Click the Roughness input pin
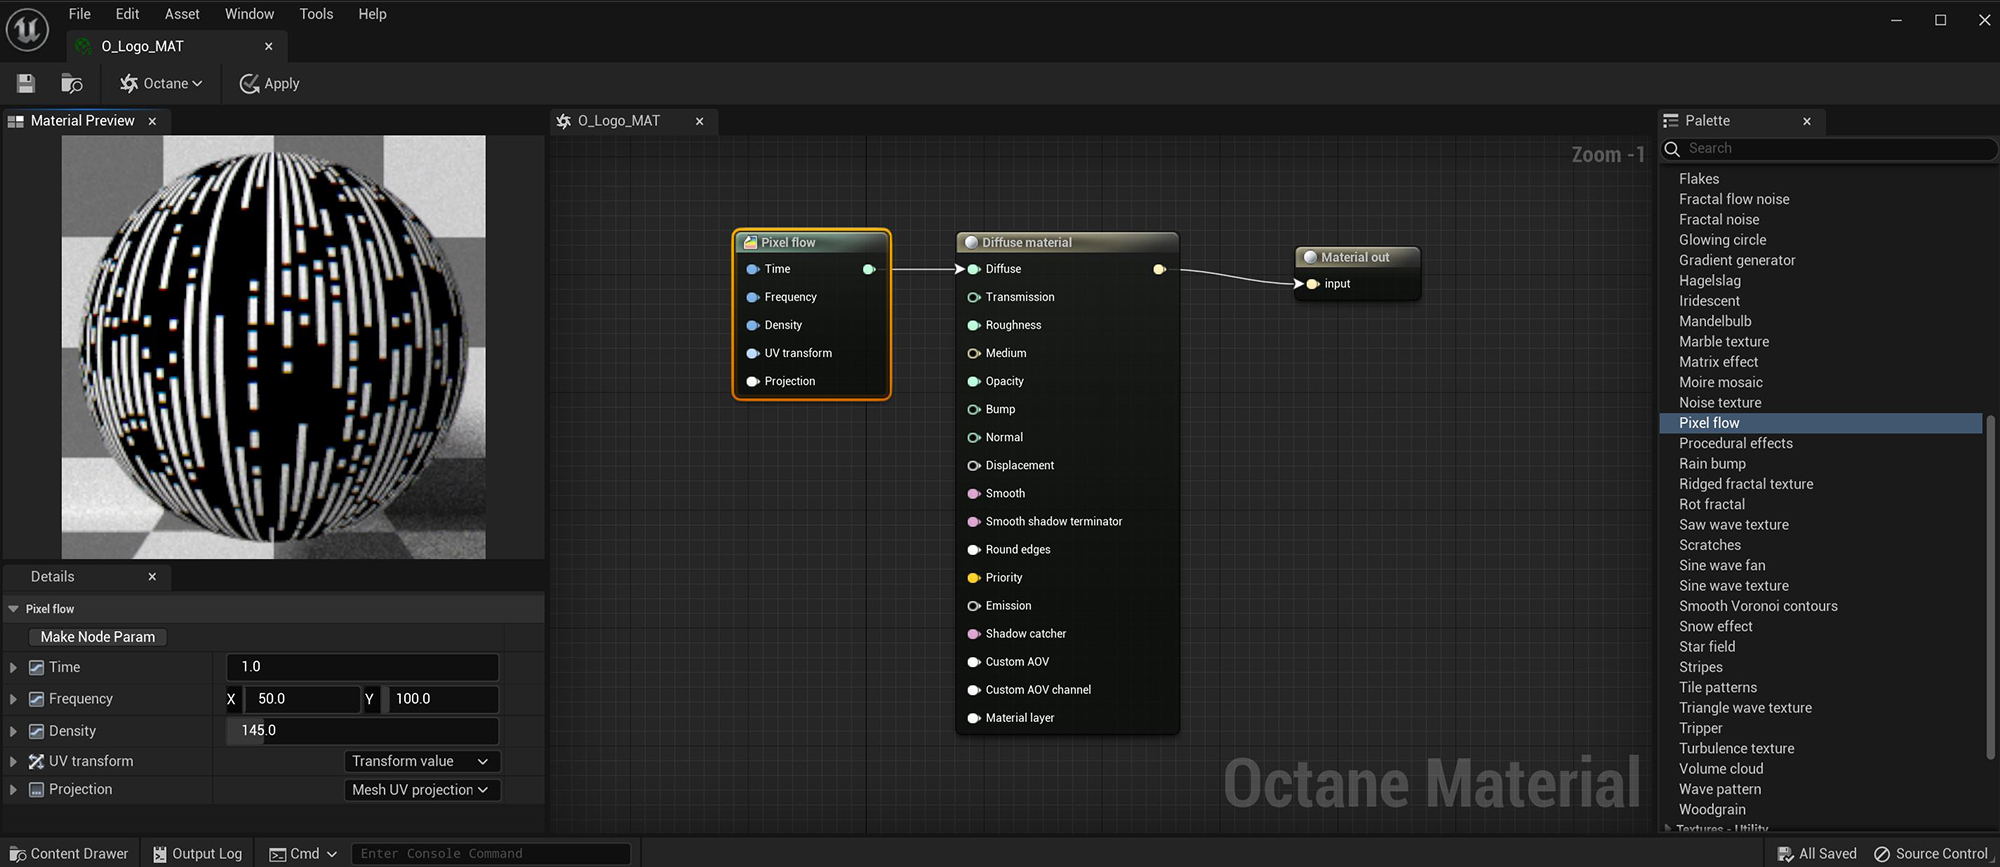The width and height of the screenshot is (2000, 867). coord(974,325)
